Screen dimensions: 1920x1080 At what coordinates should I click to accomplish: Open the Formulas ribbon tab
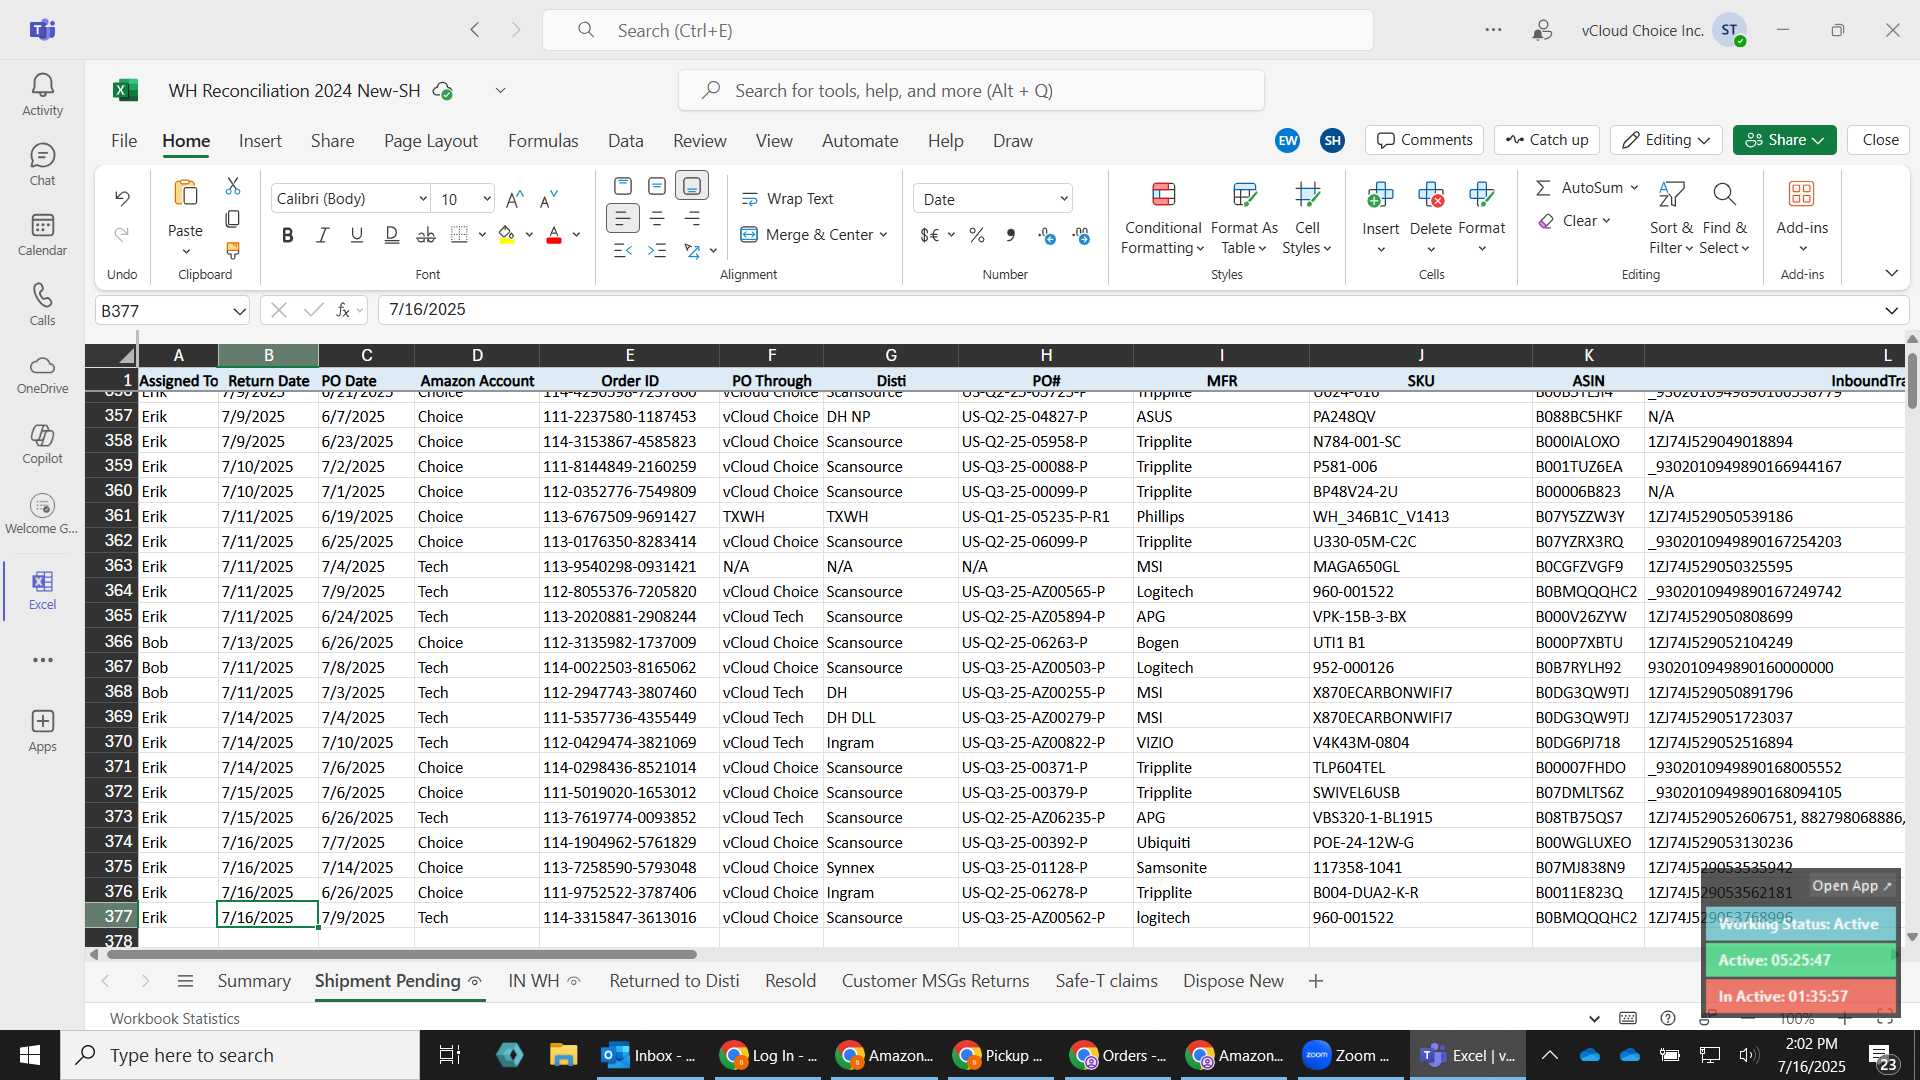543,141
